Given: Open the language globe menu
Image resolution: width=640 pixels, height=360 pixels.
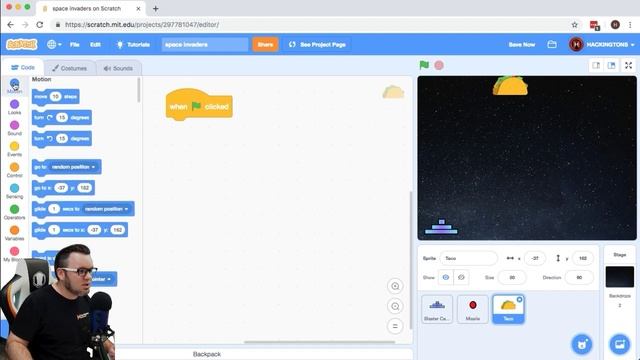Looking at the screenshot, I should point(54,44).
